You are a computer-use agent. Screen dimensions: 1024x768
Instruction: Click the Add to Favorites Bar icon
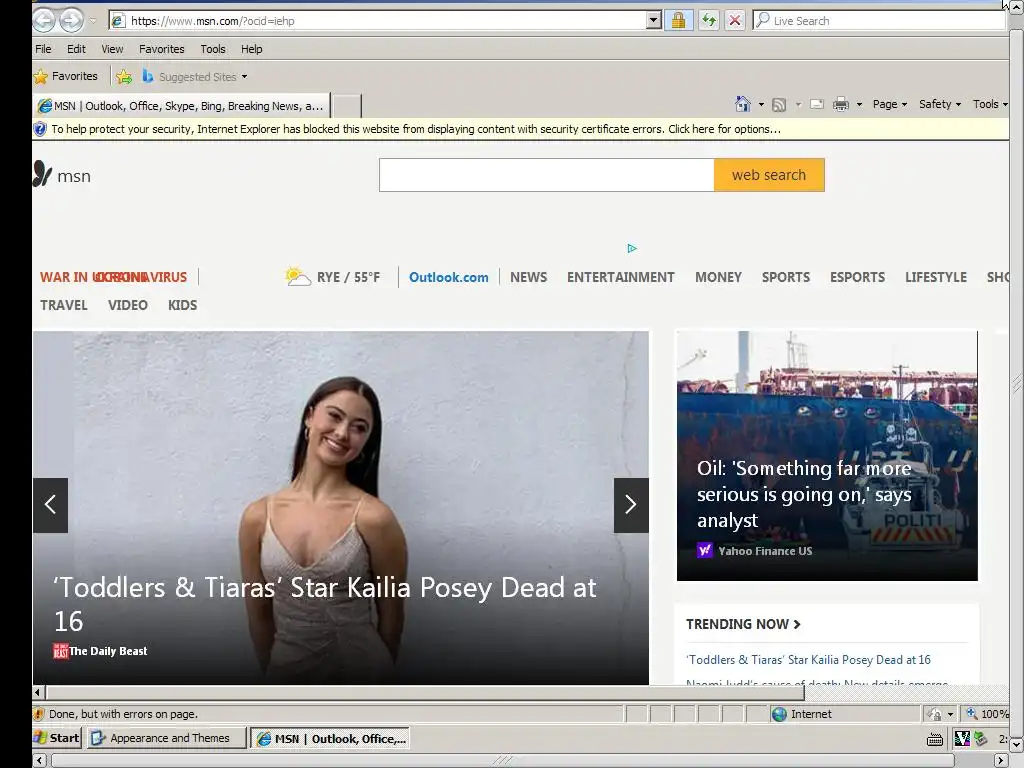click(123, 77)
